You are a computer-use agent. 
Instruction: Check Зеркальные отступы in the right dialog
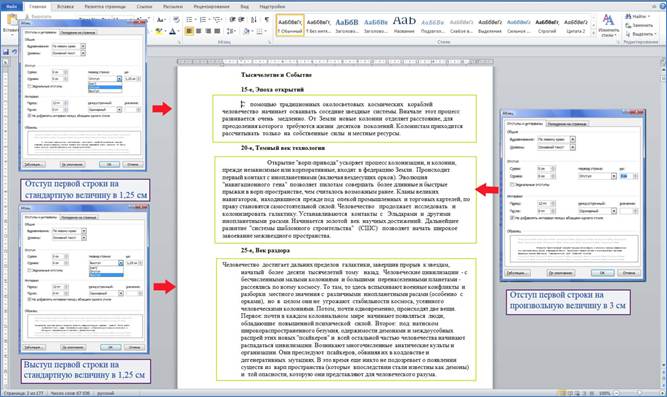coord(513,185)
